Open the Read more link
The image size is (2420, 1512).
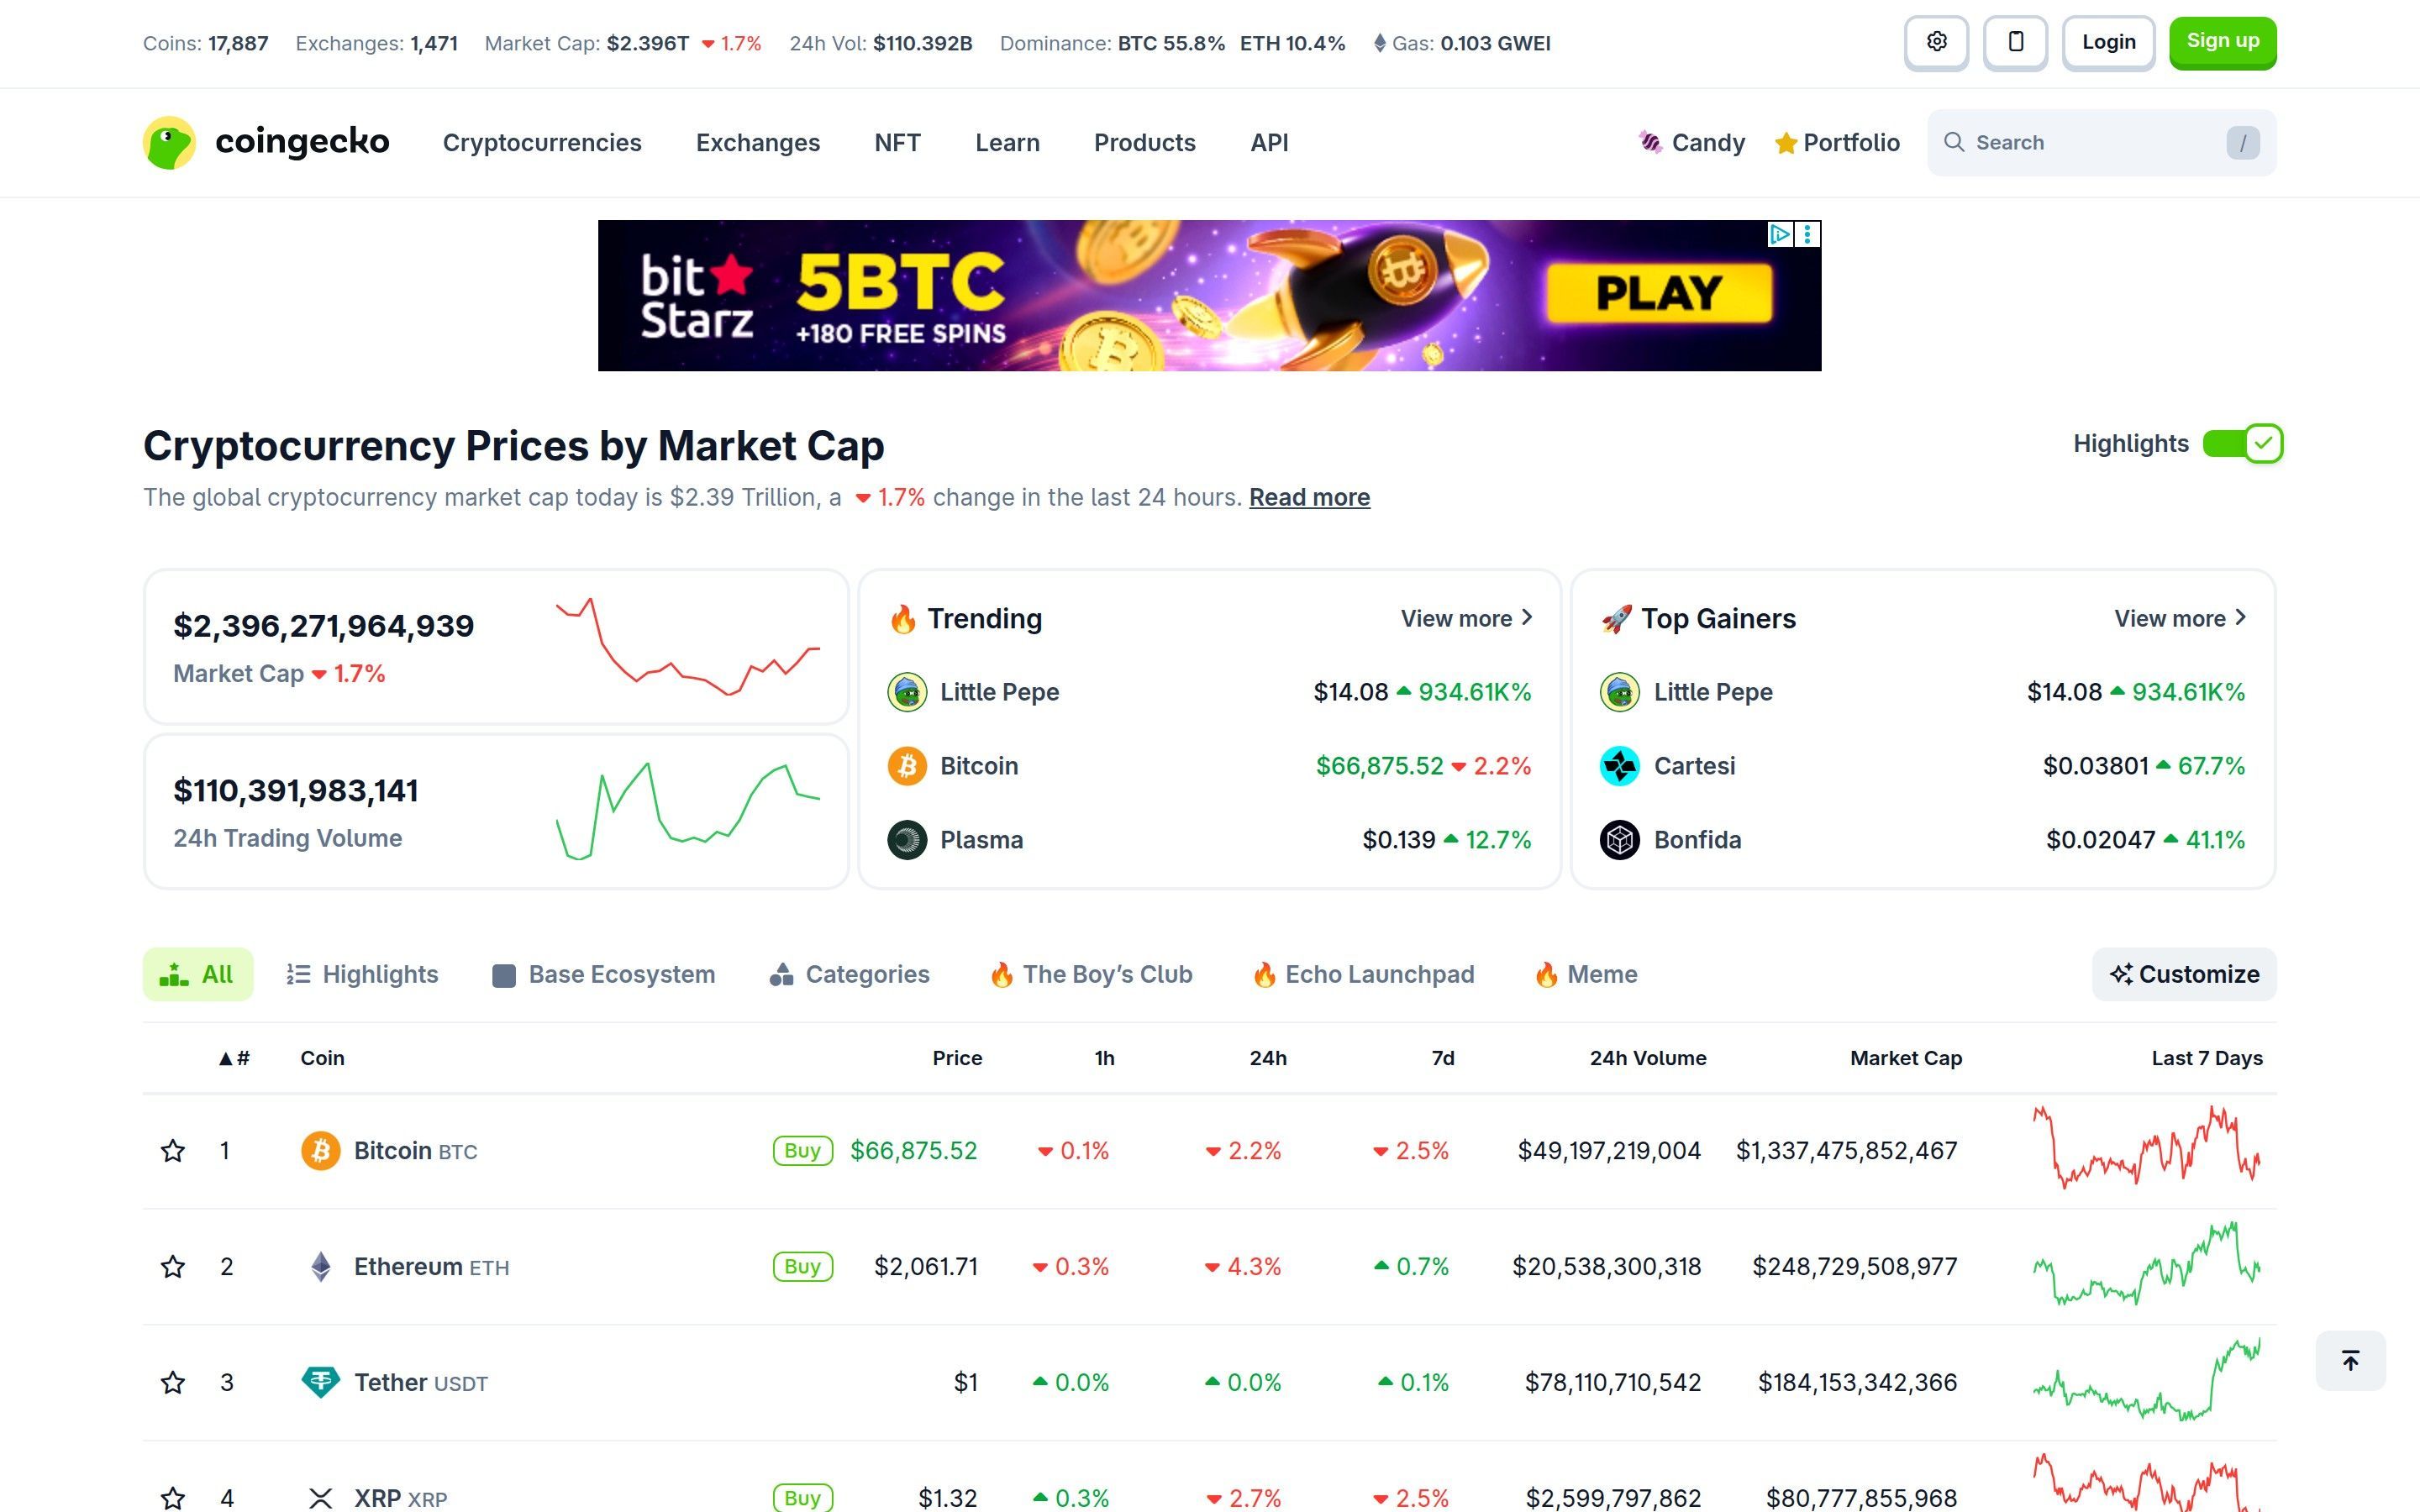[1309, 497]
